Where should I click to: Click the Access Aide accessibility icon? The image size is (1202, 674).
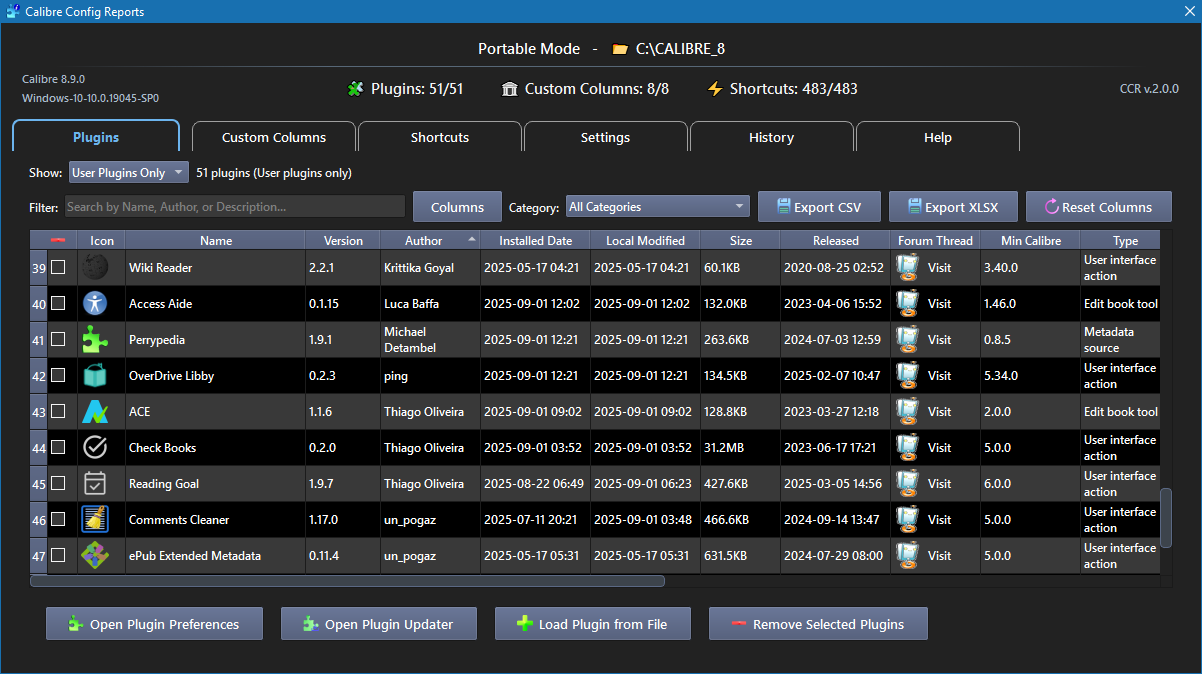(x=95, y=304)
